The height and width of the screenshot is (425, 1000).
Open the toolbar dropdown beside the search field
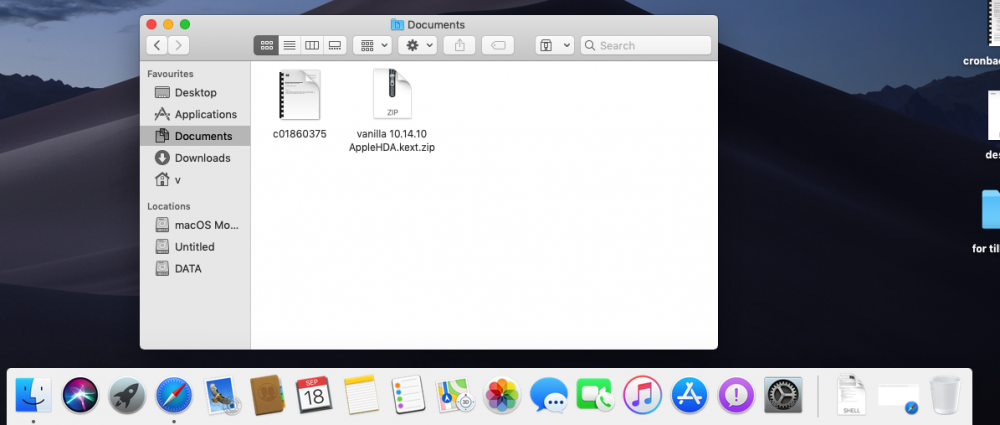coord(555,45)
